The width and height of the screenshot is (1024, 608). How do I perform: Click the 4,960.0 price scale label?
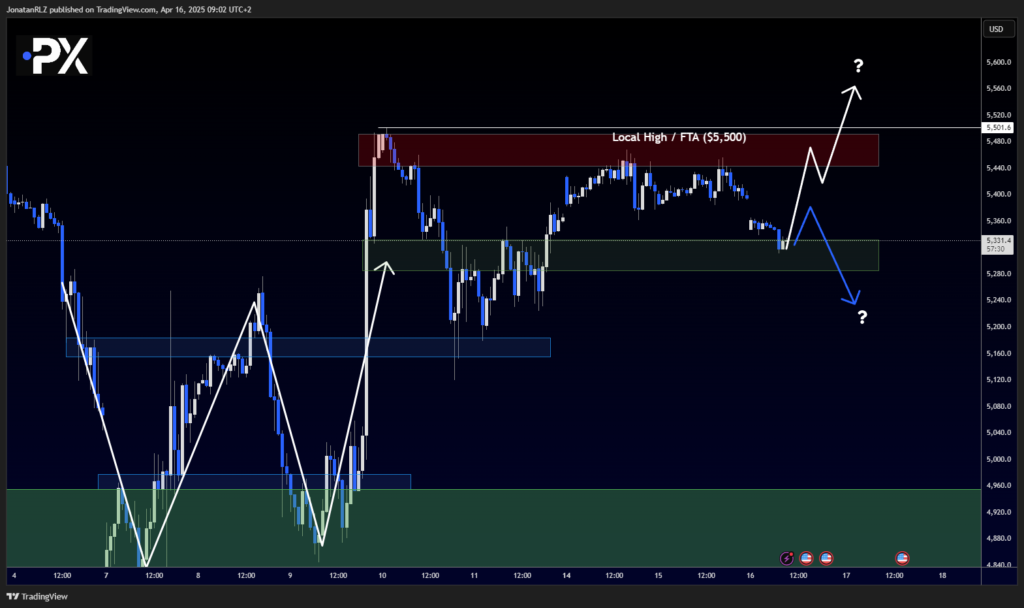(999, 486)
